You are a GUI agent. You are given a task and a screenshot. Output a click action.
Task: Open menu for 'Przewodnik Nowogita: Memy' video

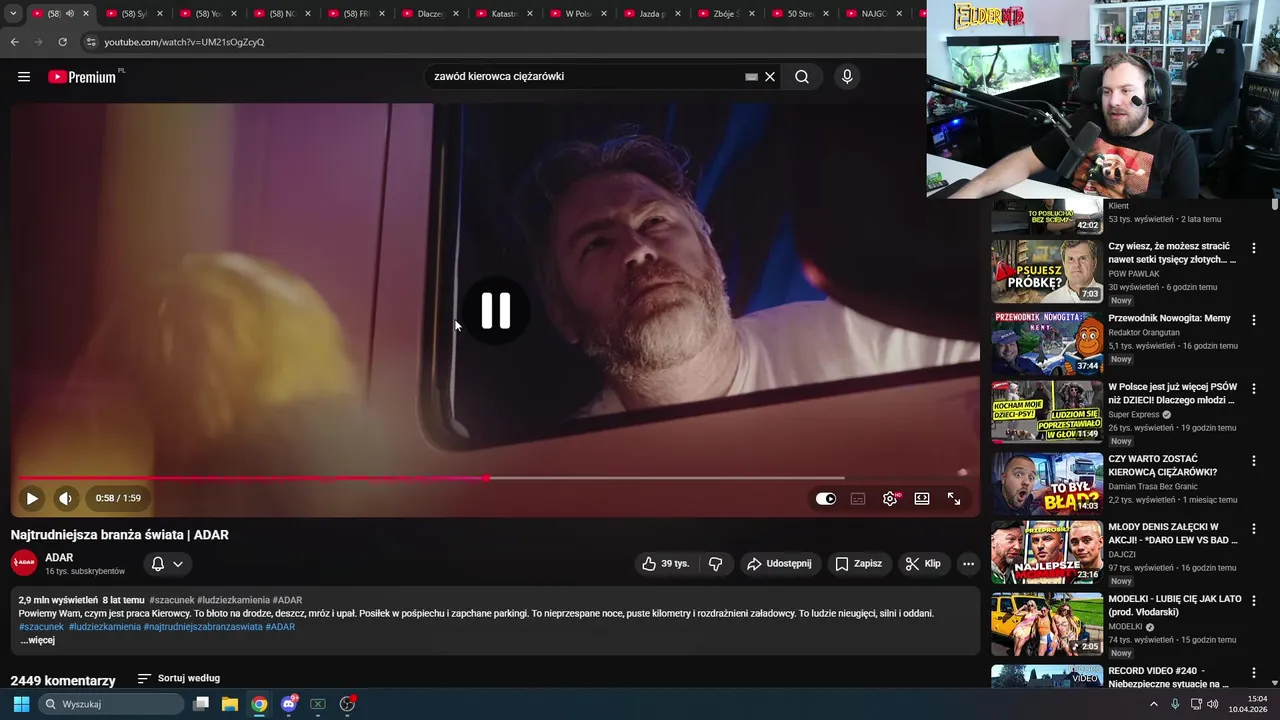tap(1253, 320)
